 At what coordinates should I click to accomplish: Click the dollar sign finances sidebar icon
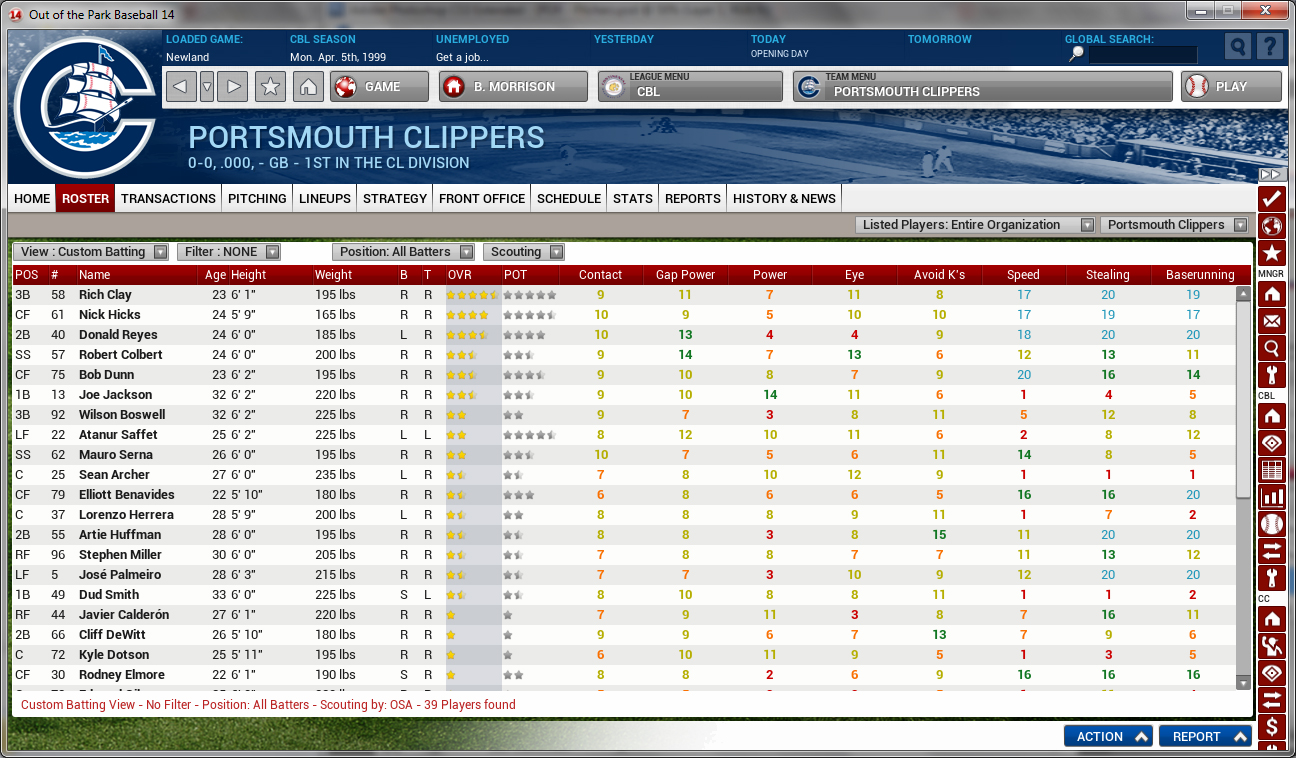[1271, 726]
